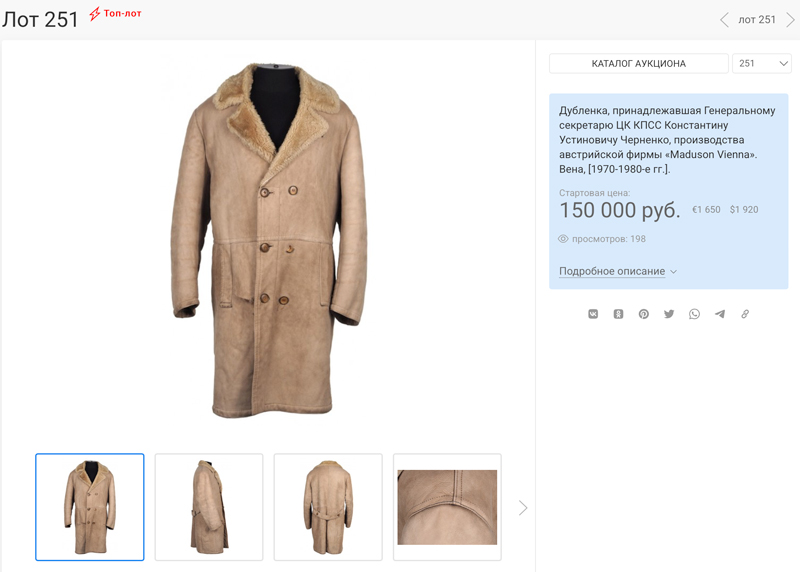Open the lot number 251 dropdown
This screenshot has height=572, width=800.
click(762, 63)
